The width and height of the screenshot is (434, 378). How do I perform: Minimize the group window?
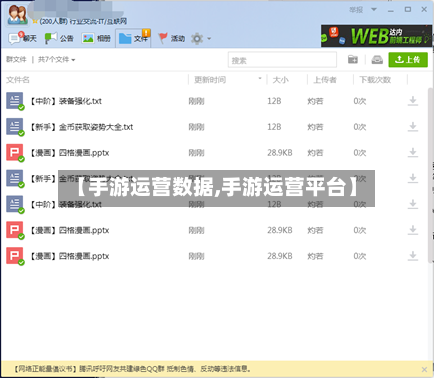[x=391, y=10]
